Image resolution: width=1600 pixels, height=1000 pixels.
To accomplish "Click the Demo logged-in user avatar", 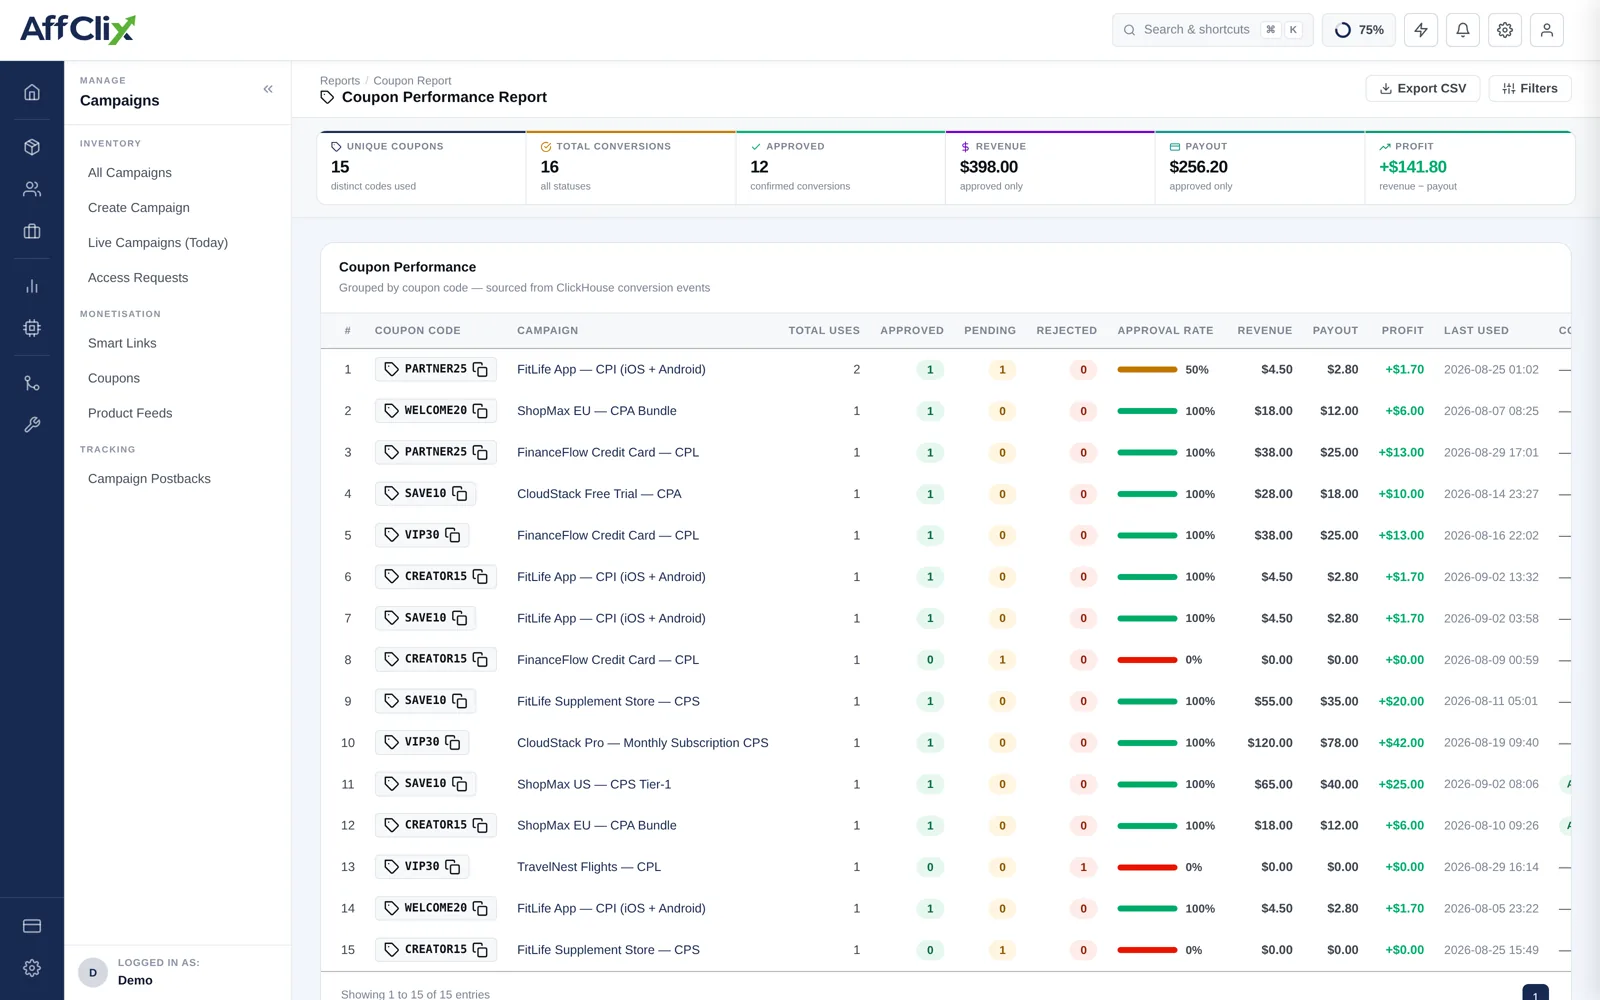I will [x=93, y=972].
